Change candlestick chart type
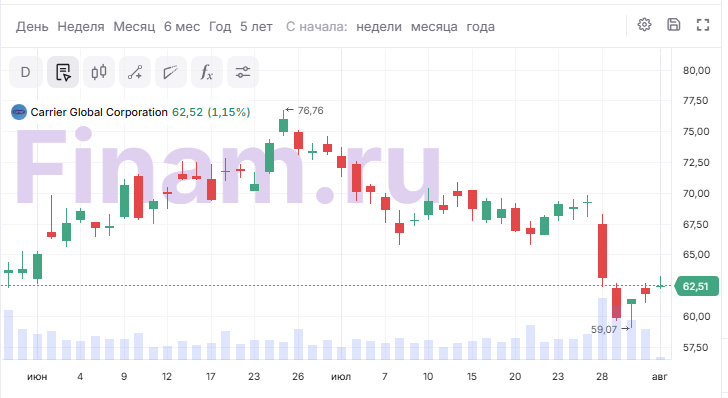Screen dimensions: 728x398 99,72
